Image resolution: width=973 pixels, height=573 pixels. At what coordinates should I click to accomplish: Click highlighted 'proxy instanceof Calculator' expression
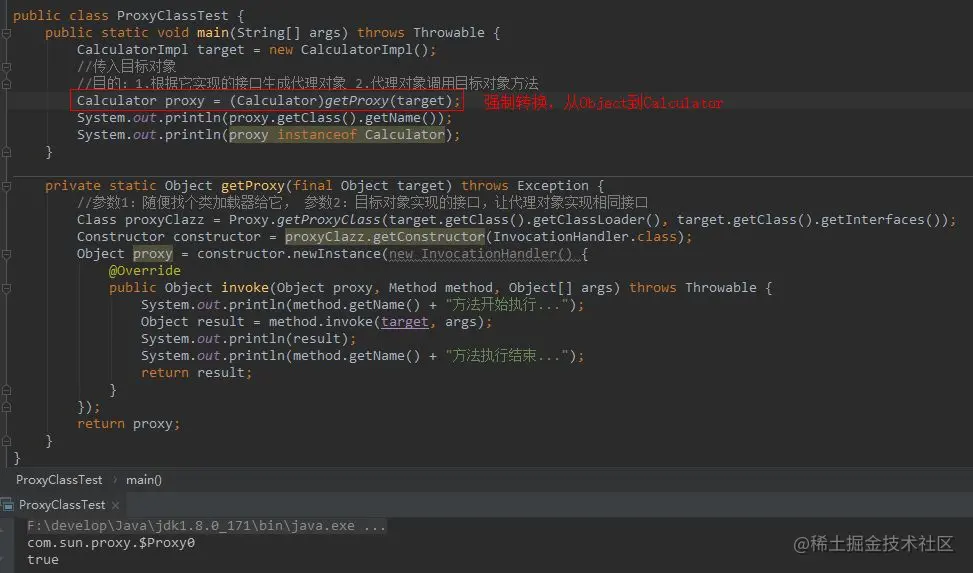point(337,135)
